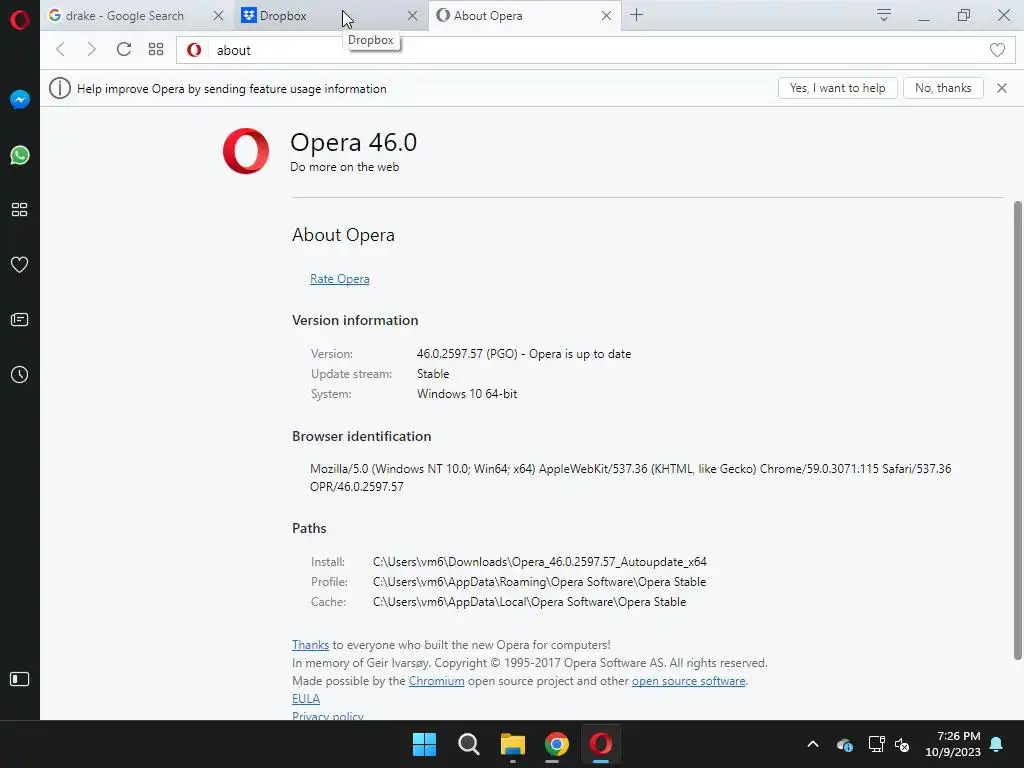The image size is (1024, 768).
Task: Open the notification bell in taskbar
Action: tap(997, 744)
